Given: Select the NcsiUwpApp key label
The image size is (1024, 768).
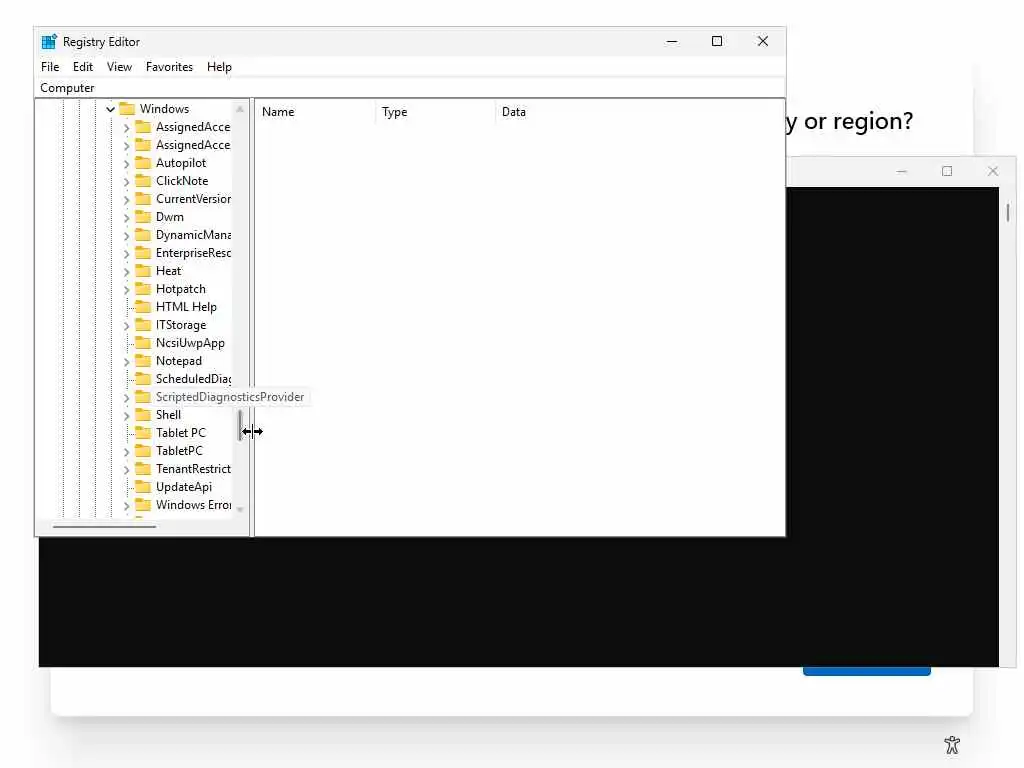Looking at the screenshot, I should point(190,343).
